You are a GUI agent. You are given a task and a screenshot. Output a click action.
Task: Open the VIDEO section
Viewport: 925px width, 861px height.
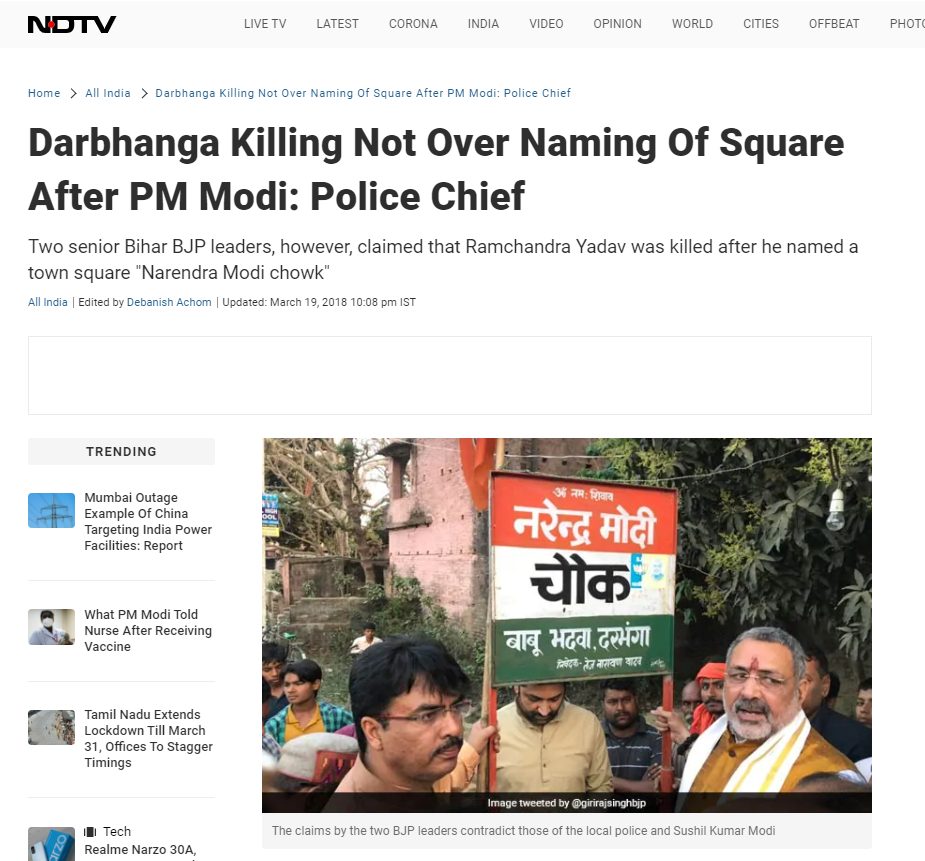546,24
